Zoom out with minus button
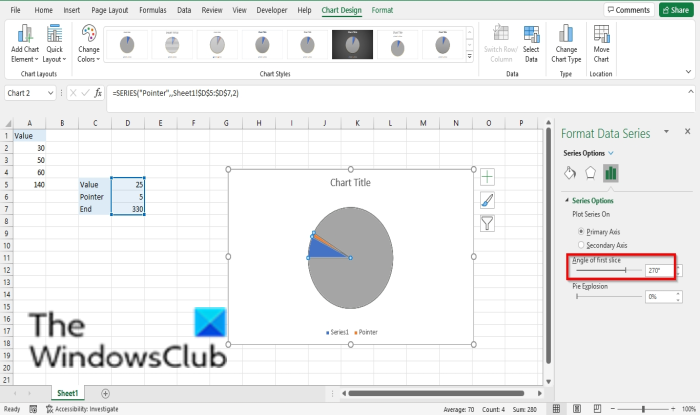Image resolution: width=700 pixels, height=415 pixels. tap(612, 408)
